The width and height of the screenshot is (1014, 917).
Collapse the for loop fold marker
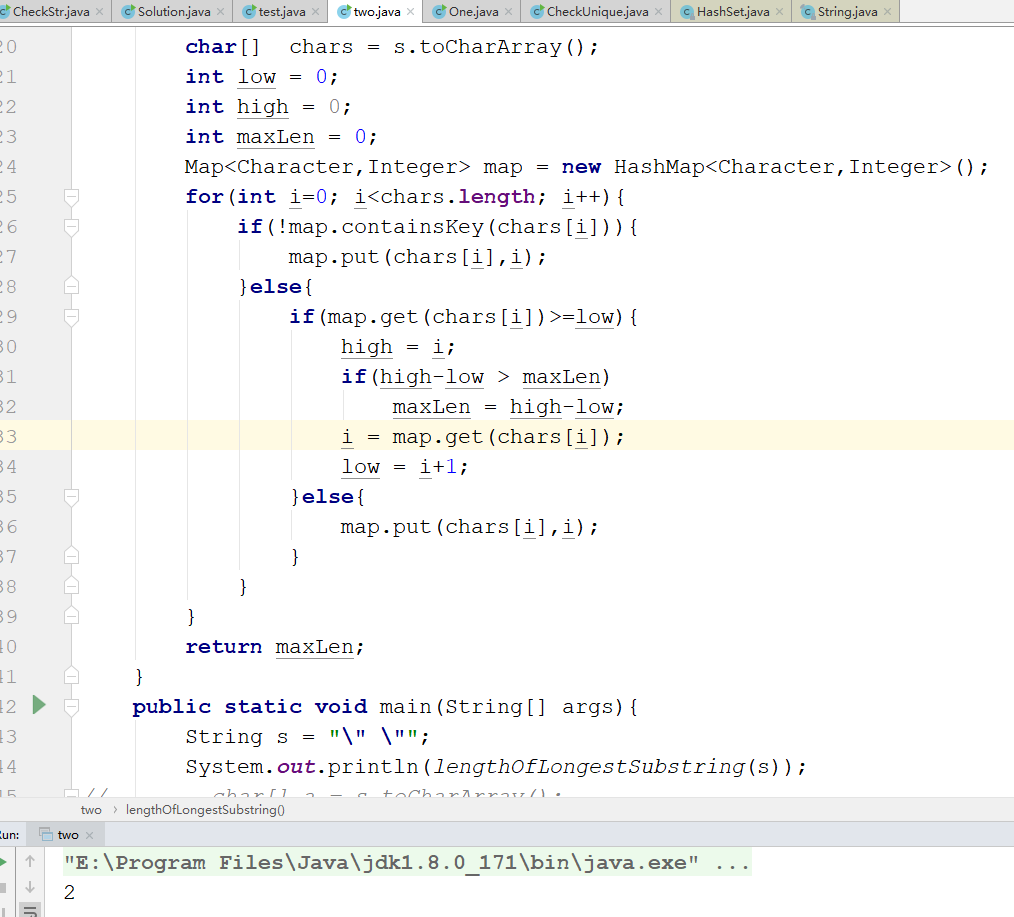point(71,196)
